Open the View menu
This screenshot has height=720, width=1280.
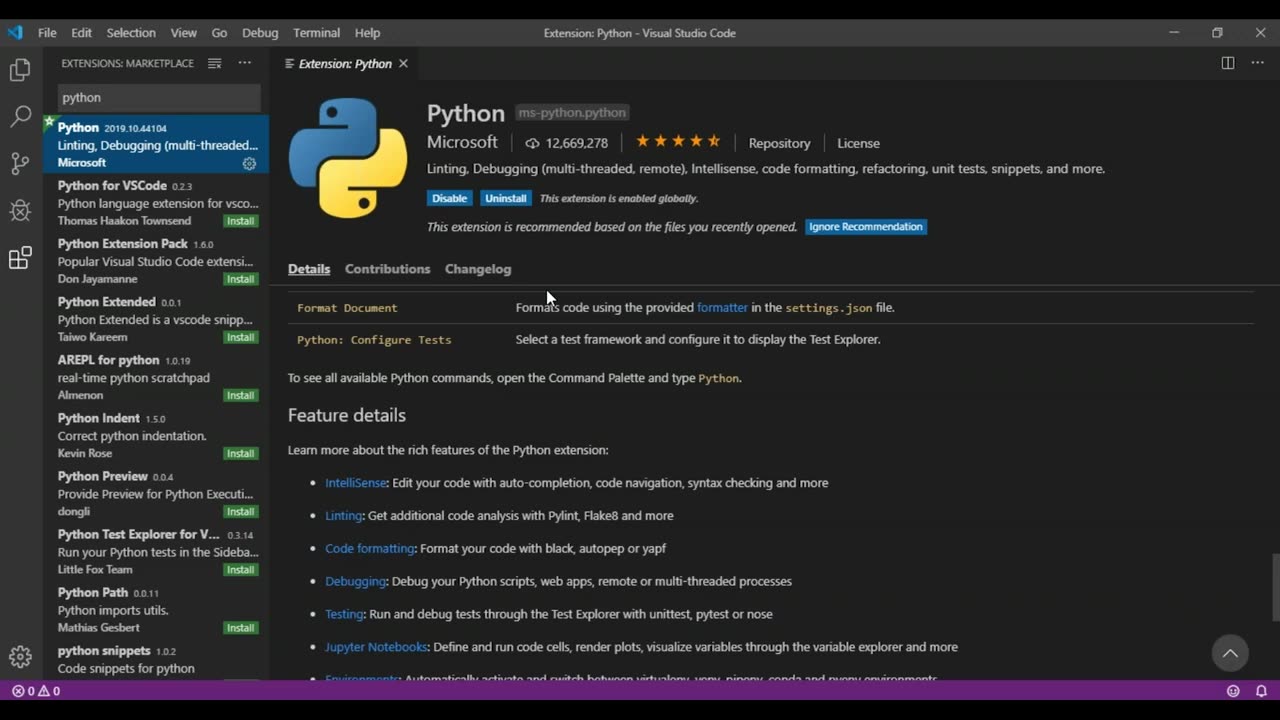(183, 33)
